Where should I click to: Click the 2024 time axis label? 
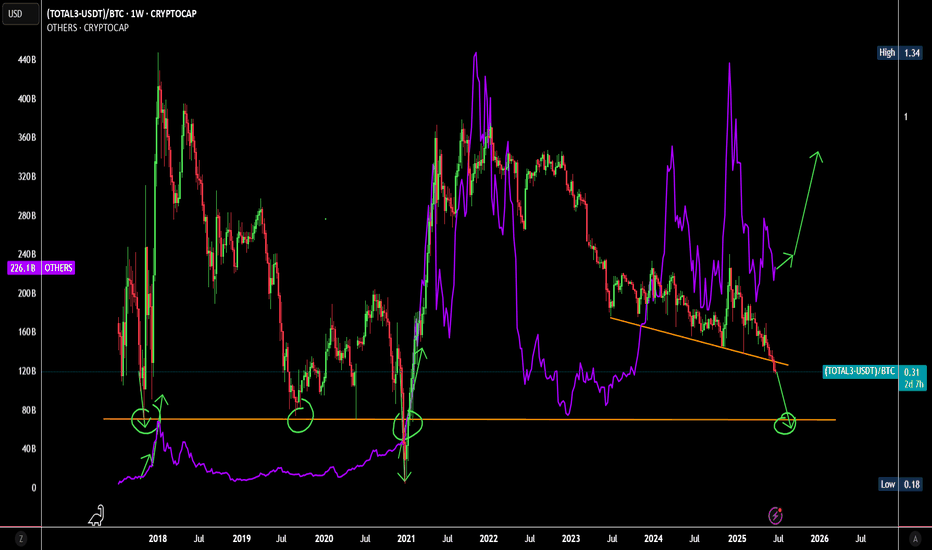[x=653, y=539]
